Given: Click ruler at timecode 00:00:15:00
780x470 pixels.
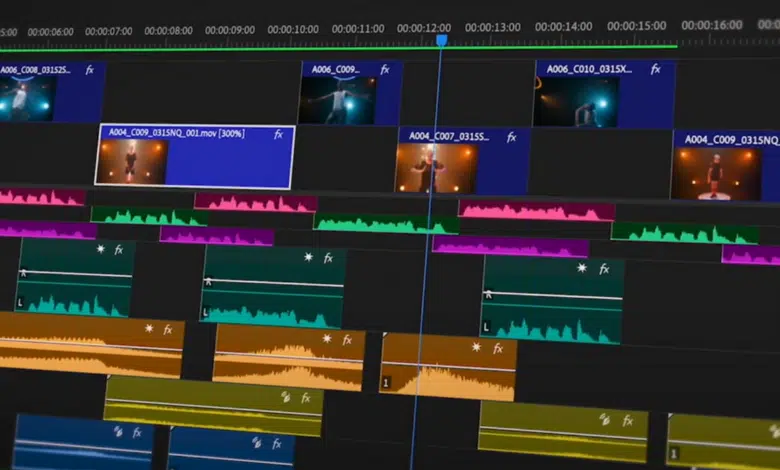Looking at the screenshot, I should [637, 25].
